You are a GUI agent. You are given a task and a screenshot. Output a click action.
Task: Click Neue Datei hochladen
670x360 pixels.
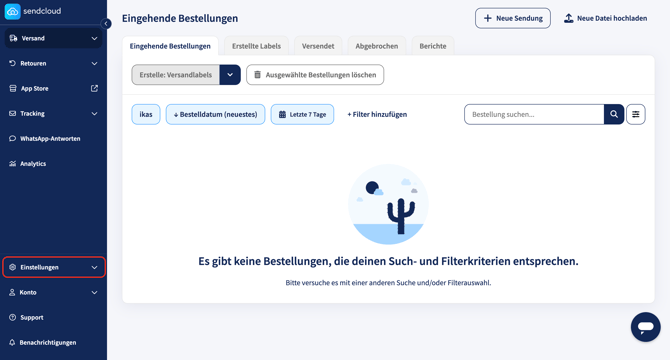[x=605, y=18]
